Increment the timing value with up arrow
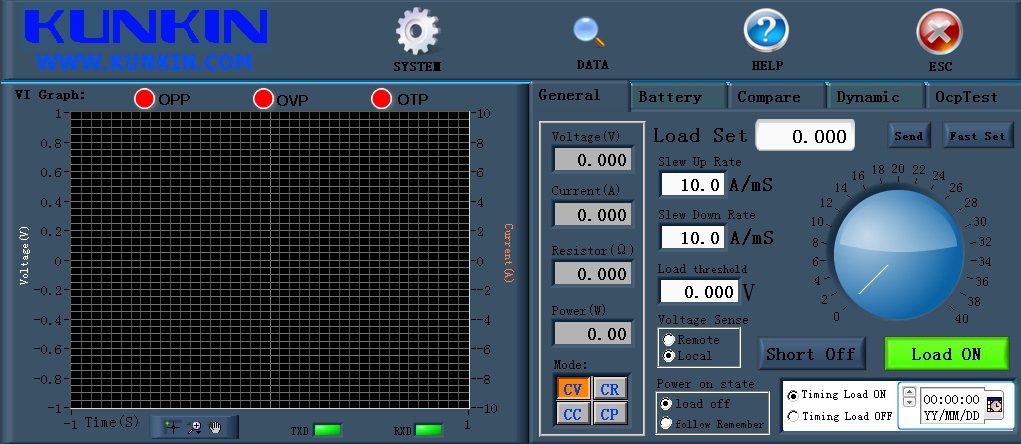This screenshot has width=1021, height=444. [x=909, y=392]
